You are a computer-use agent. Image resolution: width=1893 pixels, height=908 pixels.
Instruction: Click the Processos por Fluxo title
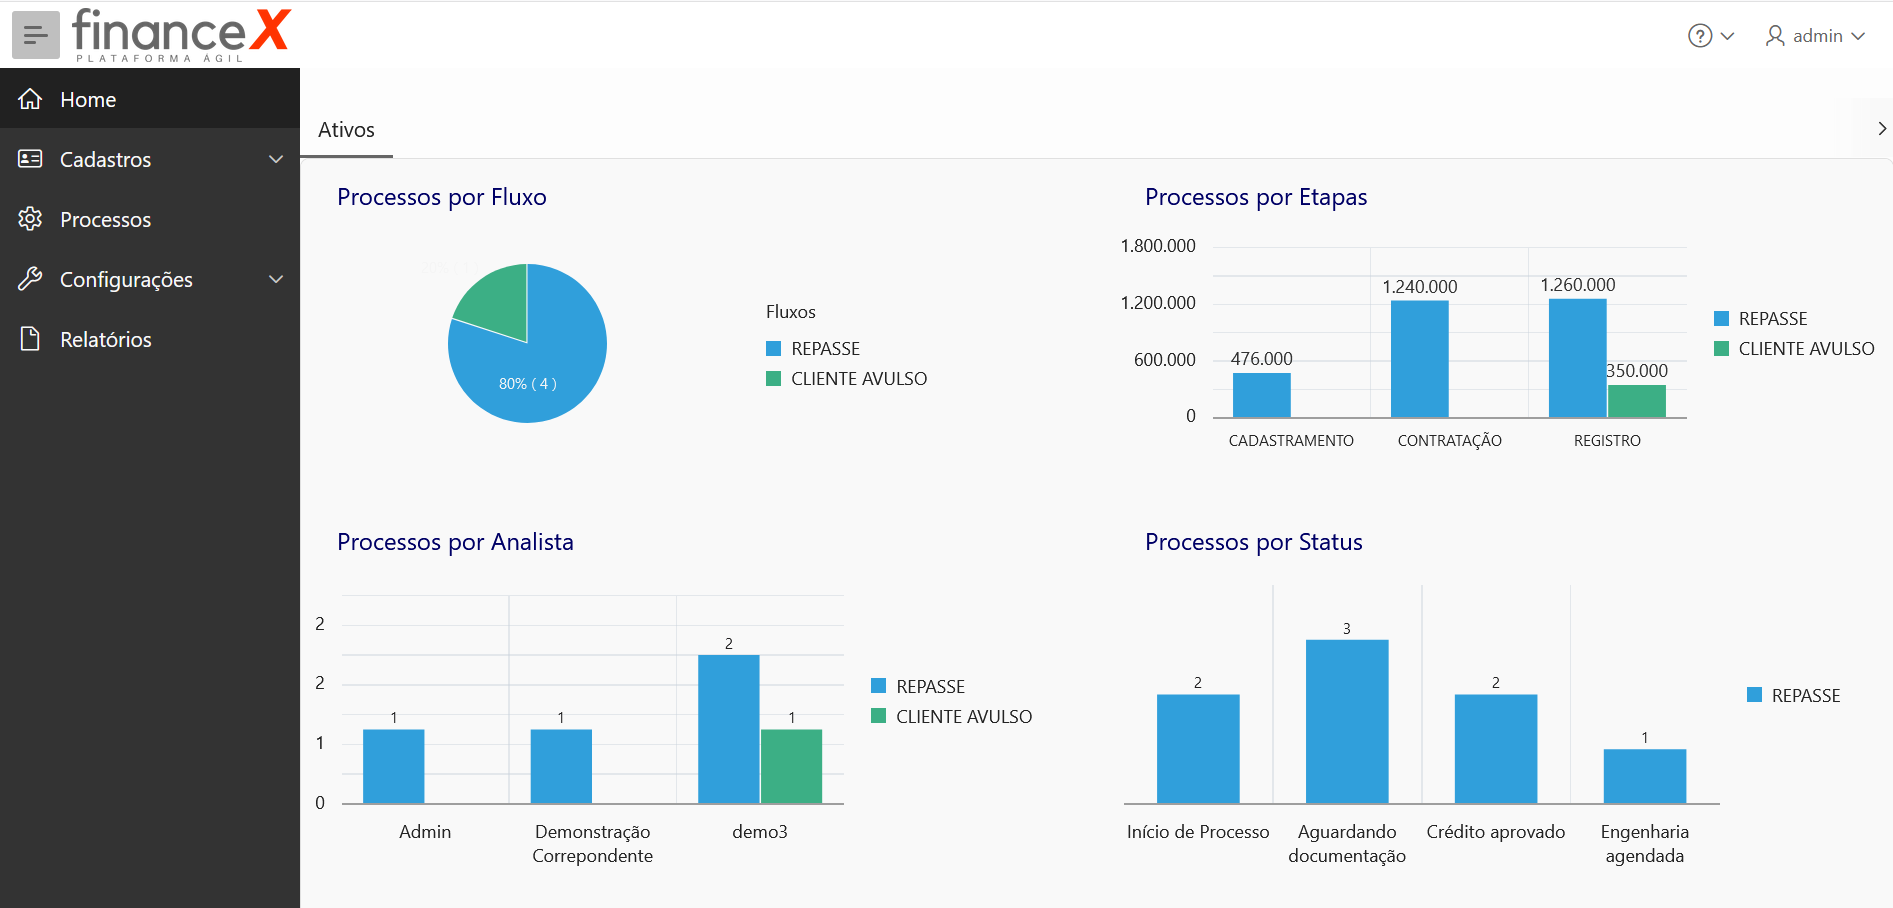[x=442, y=197]
